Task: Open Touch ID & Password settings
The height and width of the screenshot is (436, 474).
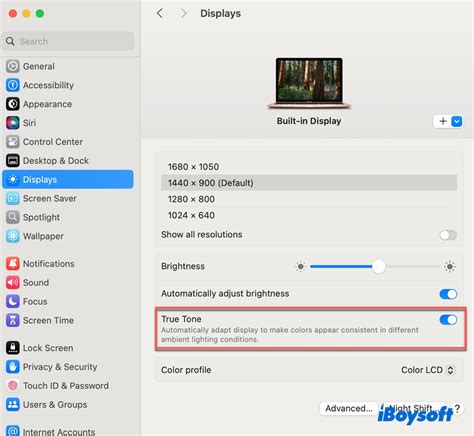Action: pyautogui.click(x=68, y=385)
